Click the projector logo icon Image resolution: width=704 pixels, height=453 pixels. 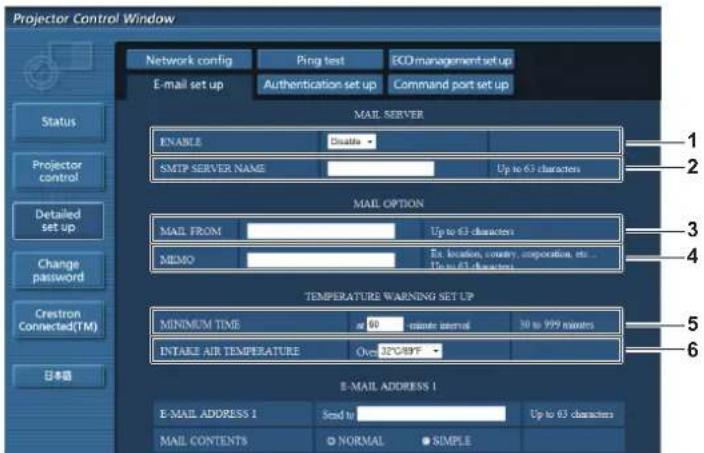click(59, 66)
